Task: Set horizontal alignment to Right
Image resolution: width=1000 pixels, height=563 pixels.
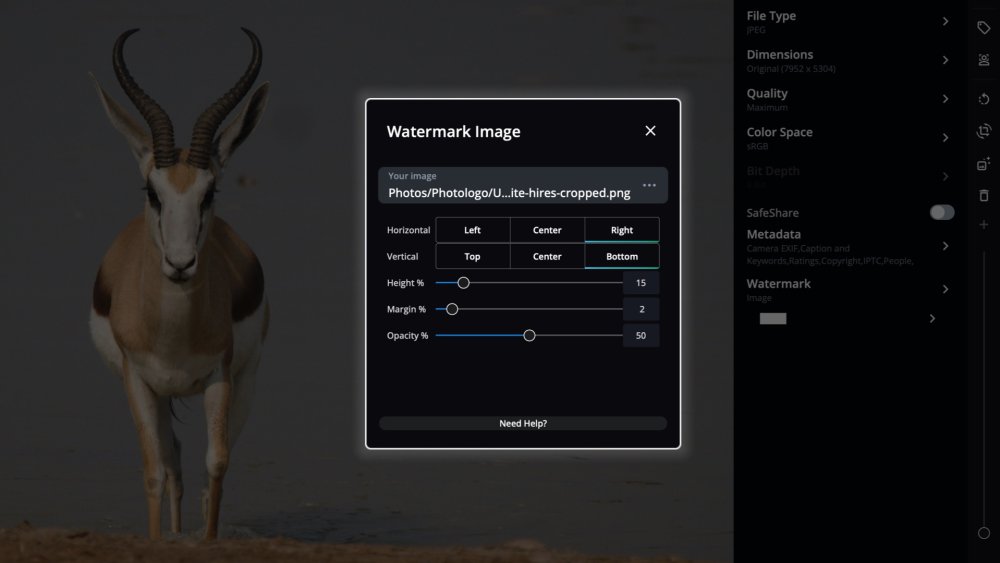Action: pos(622,230)
